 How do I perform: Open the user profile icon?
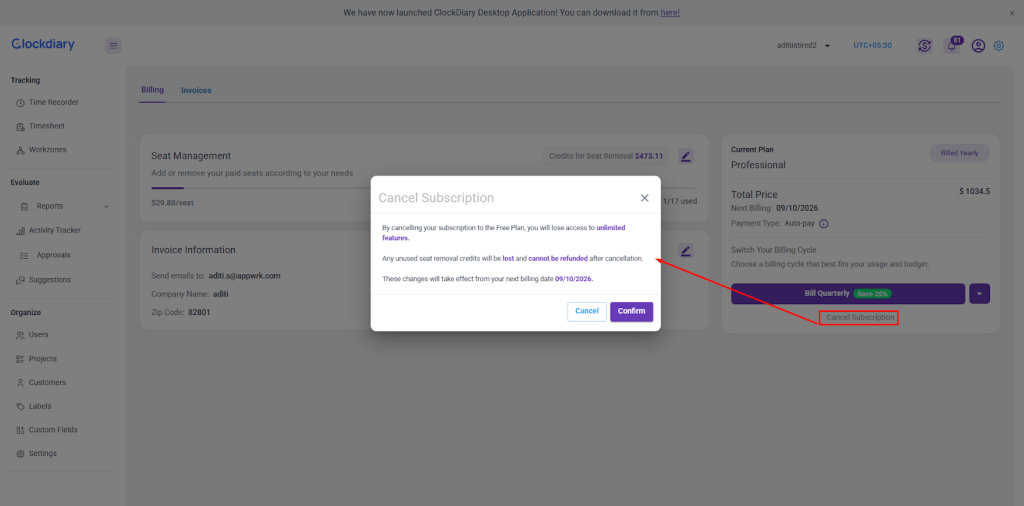pos(978,45)
